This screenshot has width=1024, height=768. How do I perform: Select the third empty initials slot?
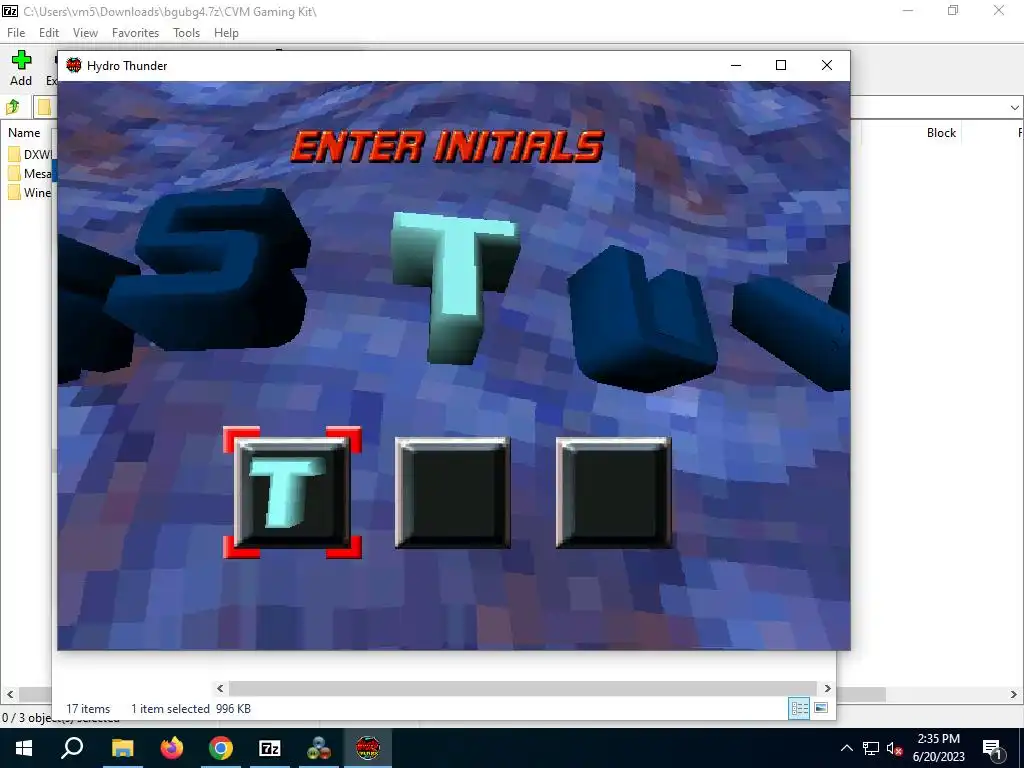tap(613, 493)
